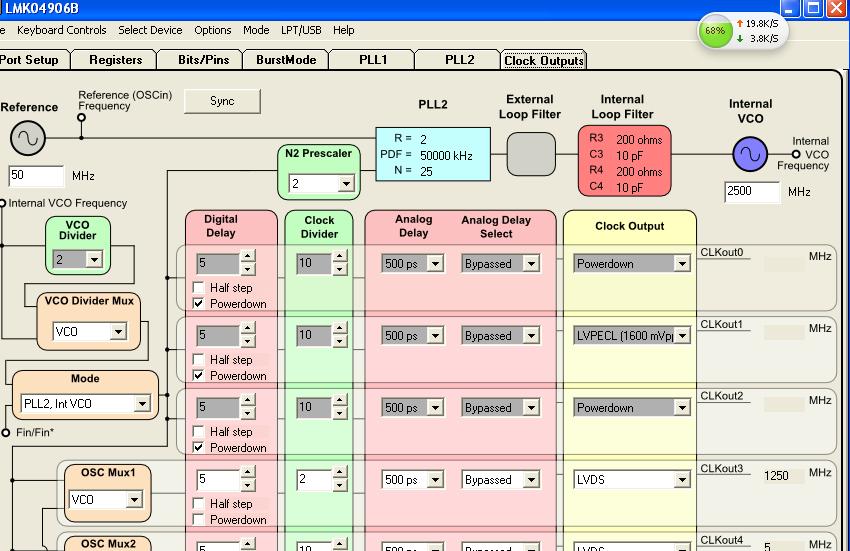Open the Internal Loop Filter red block
Image resolution: width=850 pixels, height=551 pixels.
(624, 161)
